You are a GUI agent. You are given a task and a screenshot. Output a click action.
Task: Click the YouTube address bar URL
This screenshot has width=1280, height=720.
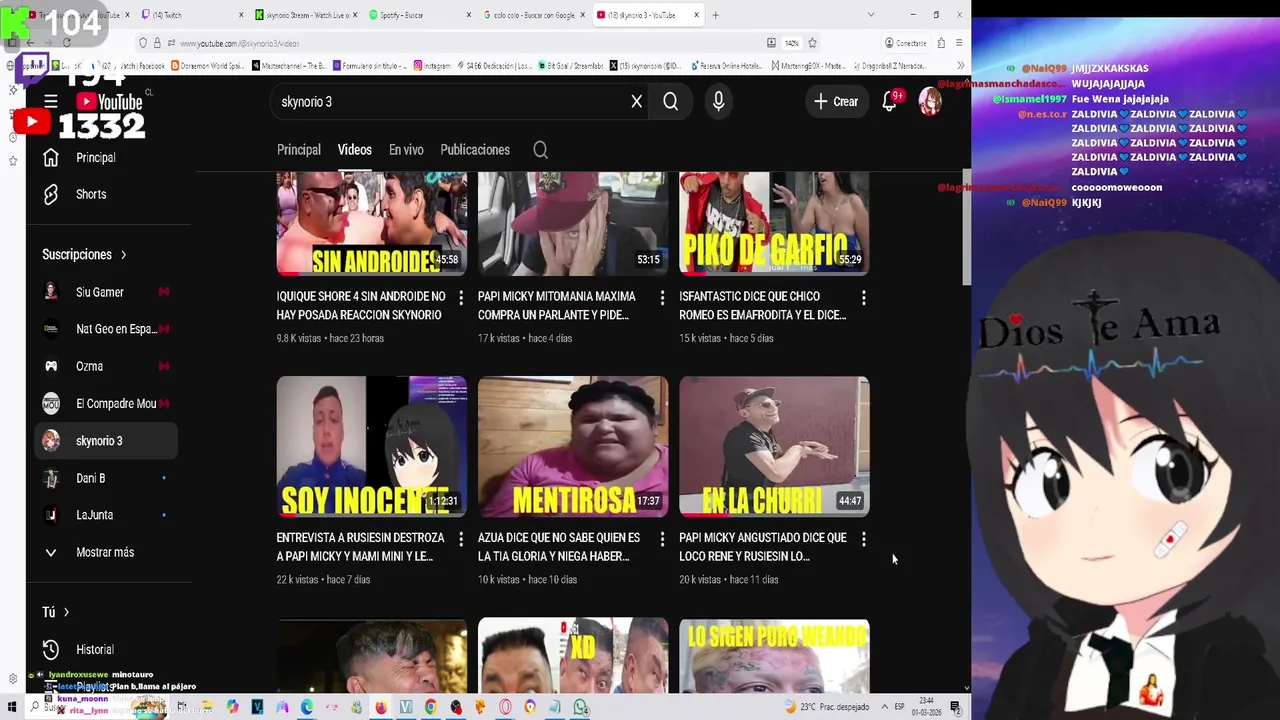(x=239, y=43)
